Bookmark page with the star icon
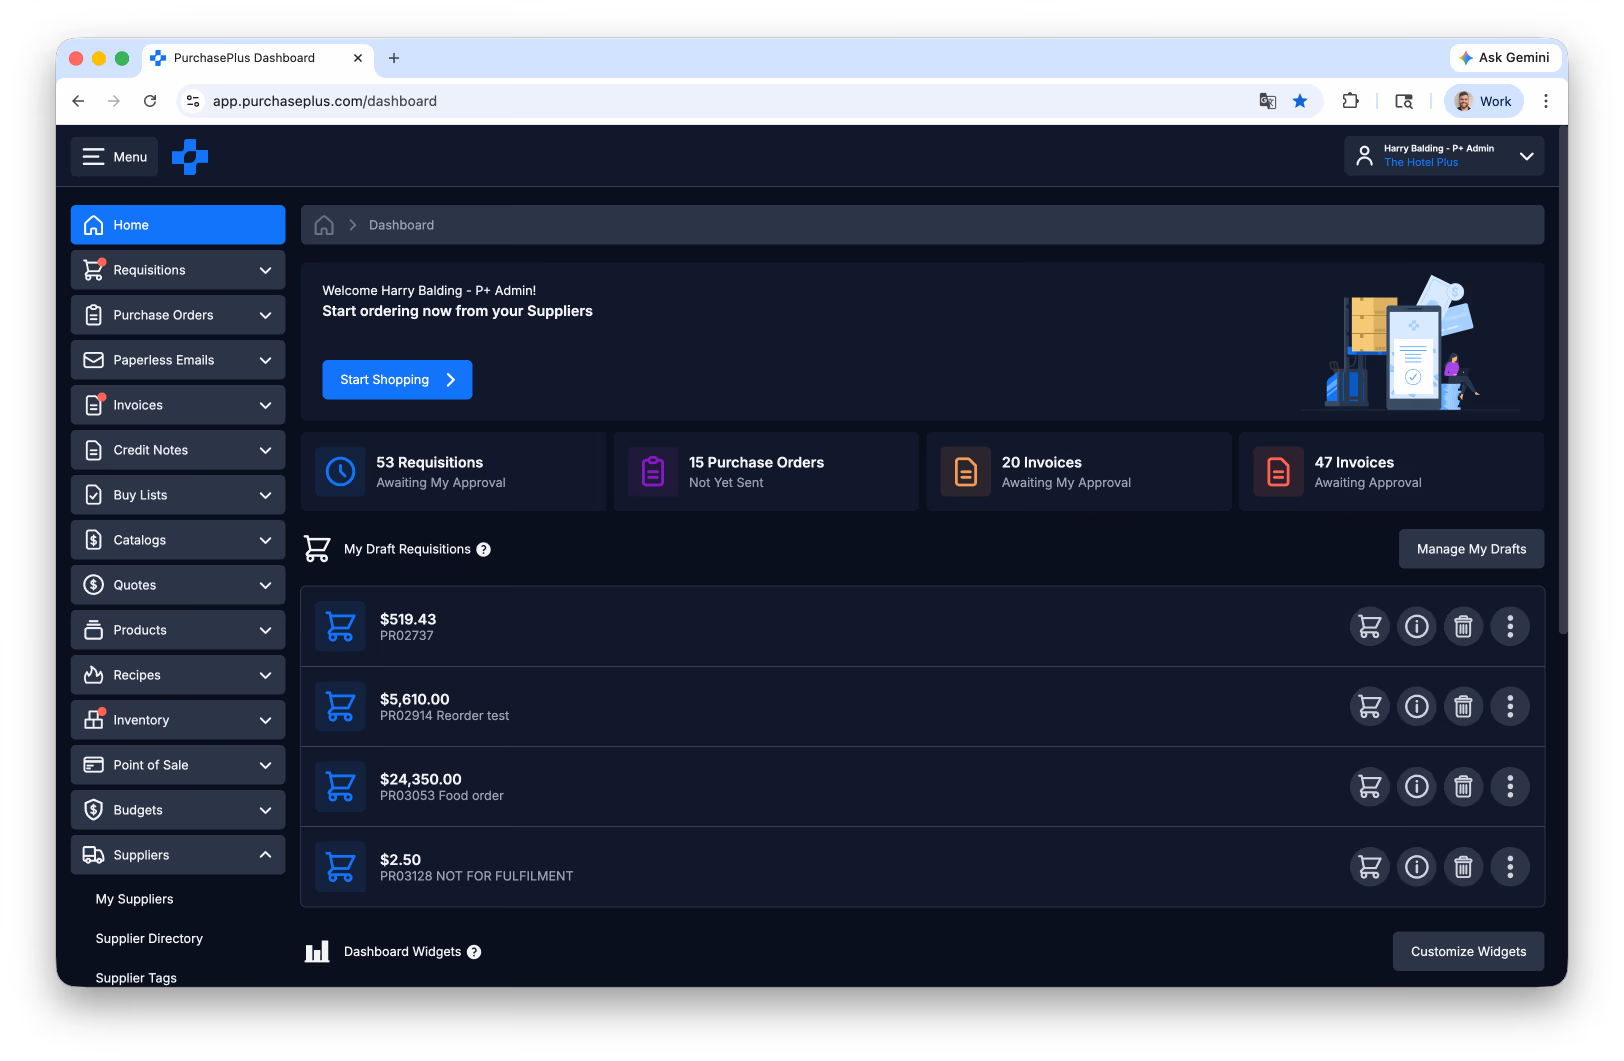Image resolution: width=1624 pixels, height=1061 pixels. tap(1300, 101)
